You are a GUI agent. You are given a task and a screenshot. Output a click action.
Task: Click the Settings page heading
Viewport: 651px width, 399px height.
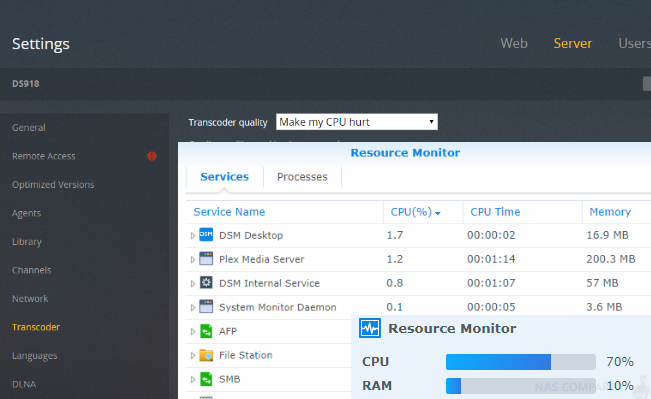(x=41, y=44)
